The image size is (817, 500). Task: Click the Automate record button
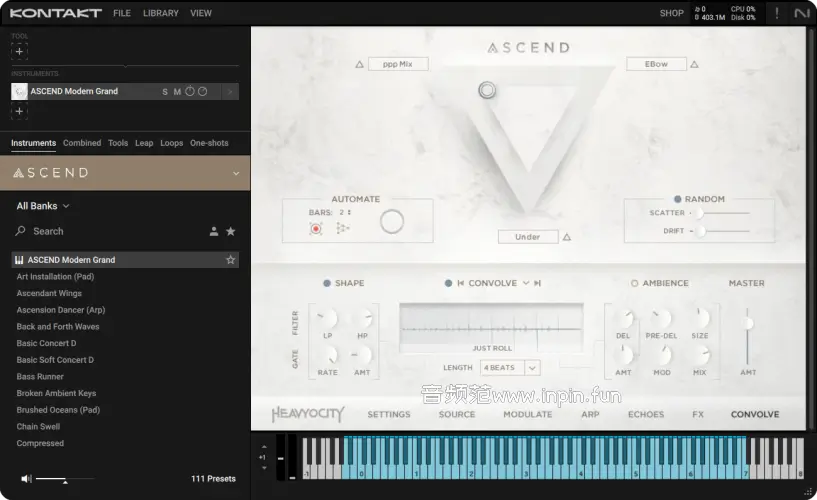point(316,229)
